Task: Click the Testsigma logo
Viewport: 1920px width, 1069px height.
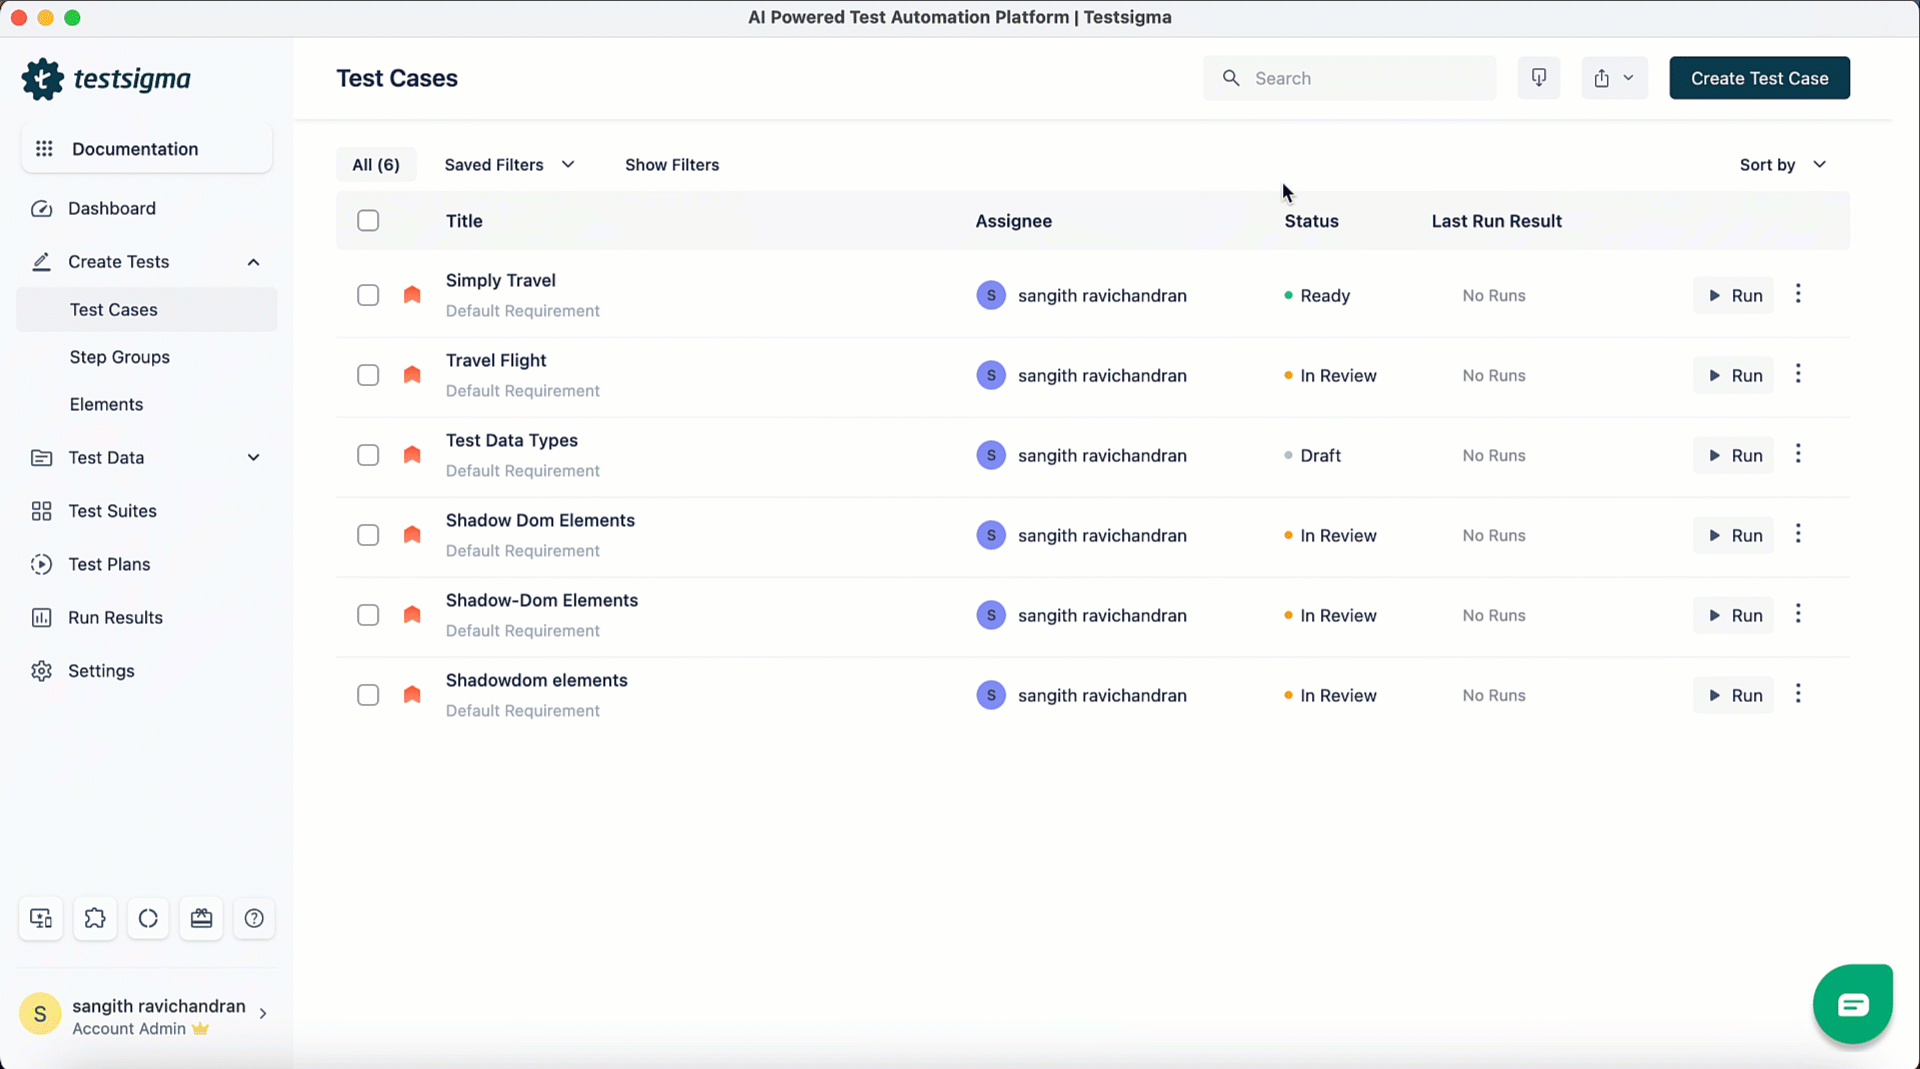Action: [106, 79]
